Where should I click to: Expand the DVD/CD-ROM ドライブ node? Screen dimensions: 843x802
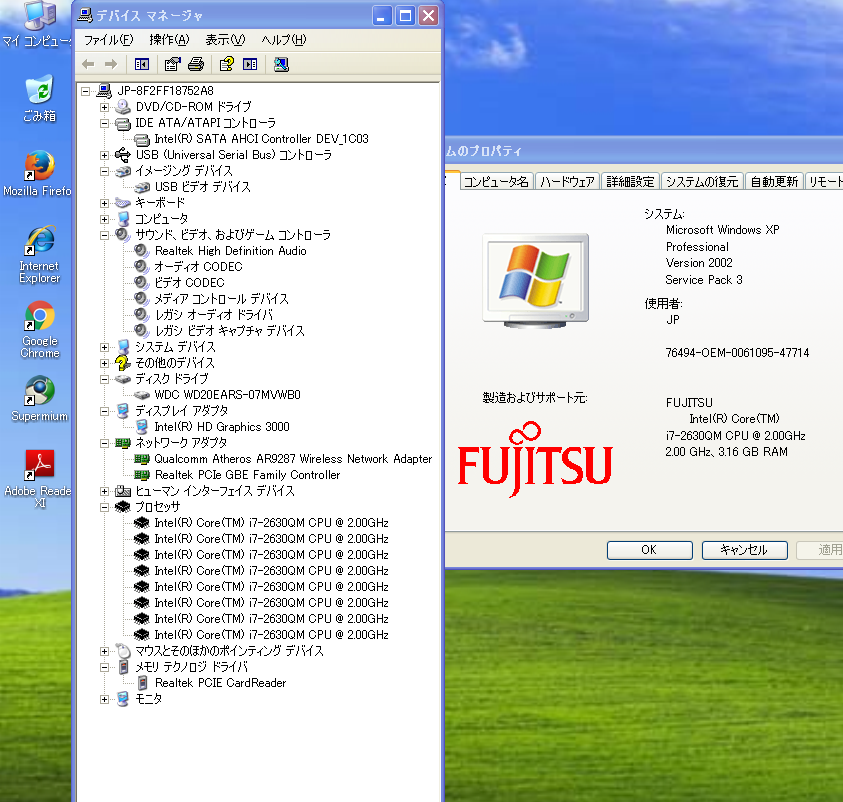click(x=104, y=108)
